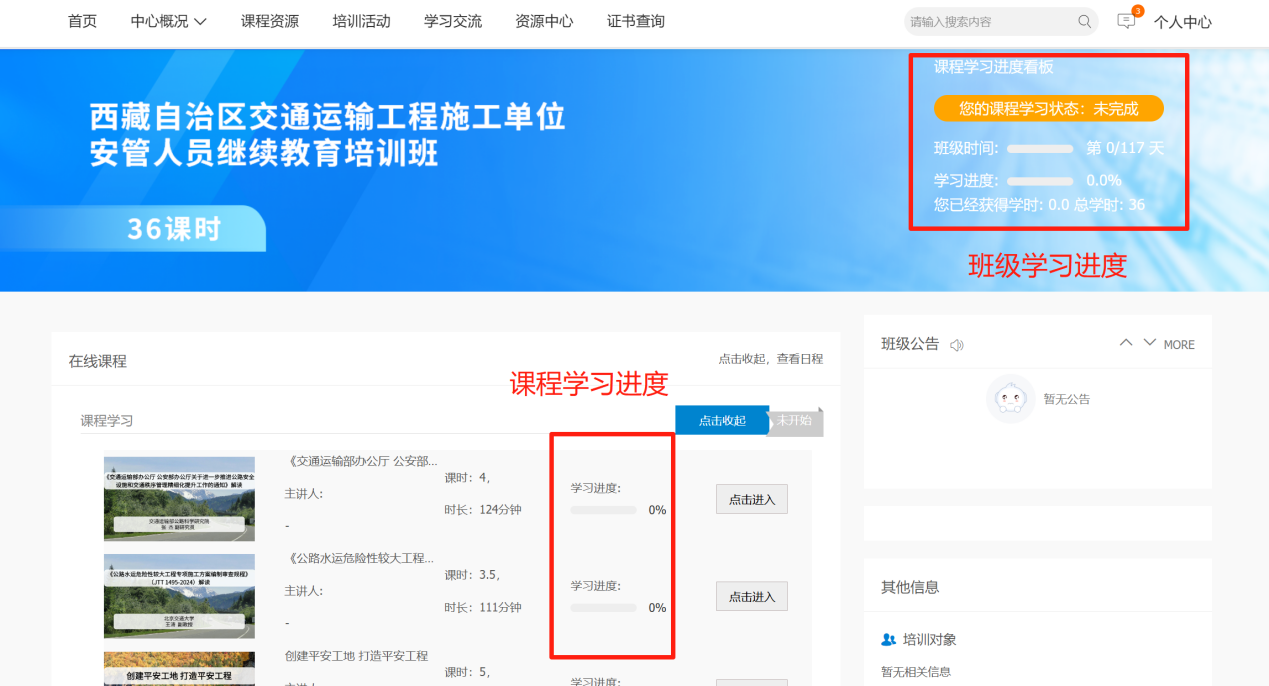The width and height of the screenshot is (1269, 686).
Task: Click the people icon next to 培训对象
Action: [888, 639]
